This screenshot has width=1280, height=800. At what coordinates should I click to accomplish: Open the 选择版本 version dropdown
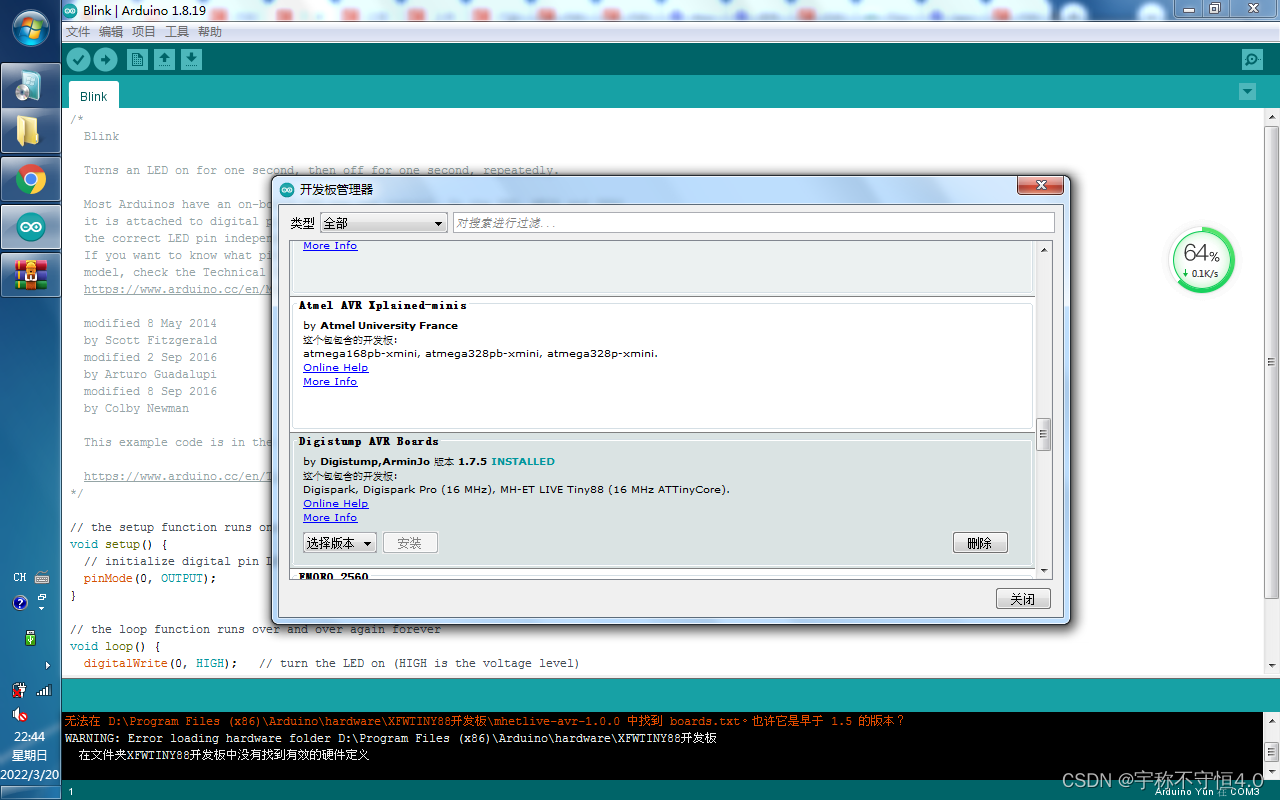click(x=339, y=543)
